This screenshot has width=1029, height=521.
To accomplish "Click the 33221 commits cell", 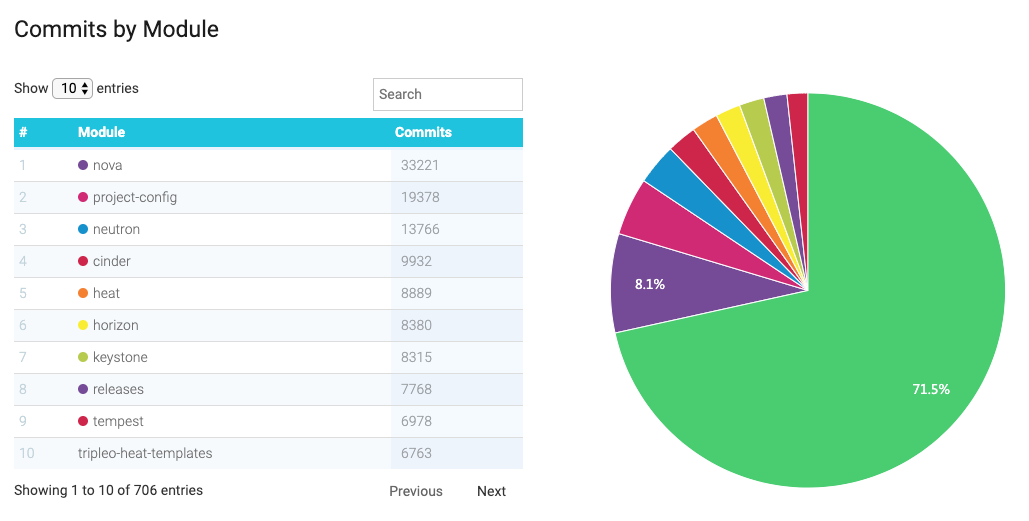I will 457,165.
